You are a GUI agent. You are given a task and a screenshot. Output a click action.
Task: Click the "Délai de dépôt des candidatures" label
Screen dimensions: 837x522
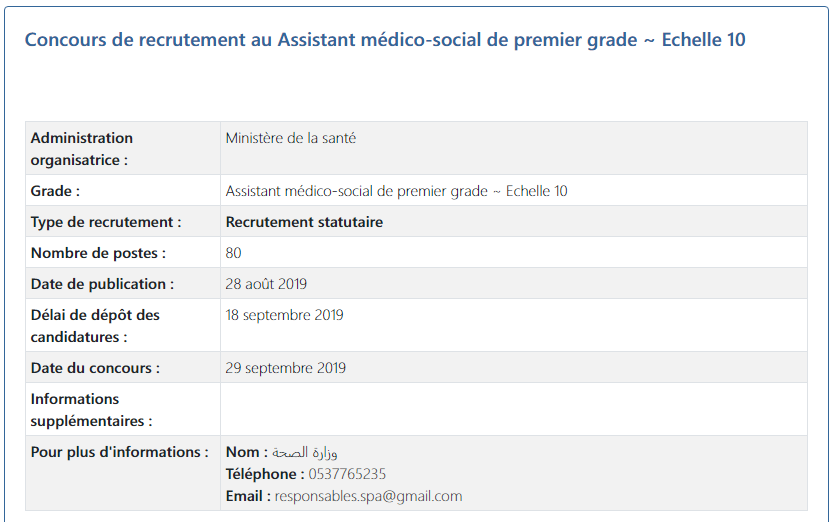[x=95, y=326]
